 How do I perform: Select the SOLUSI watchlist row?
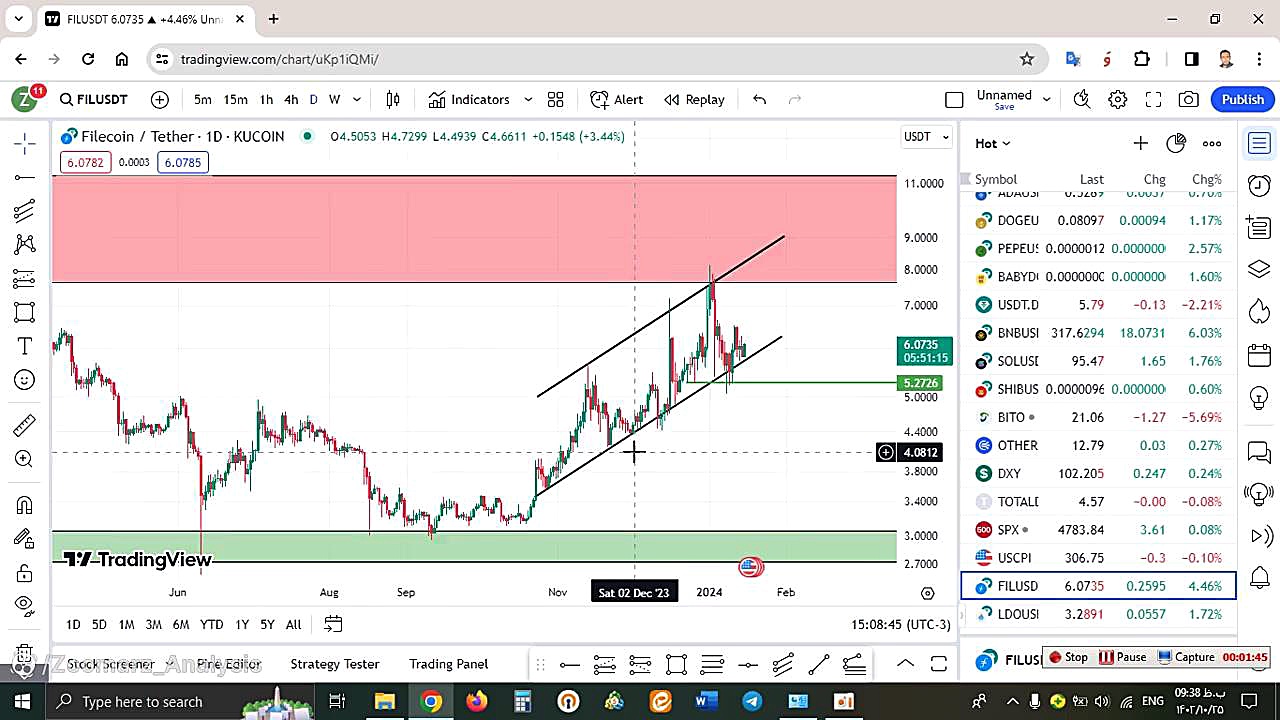pyautogui.click(x=1098, y=361)
